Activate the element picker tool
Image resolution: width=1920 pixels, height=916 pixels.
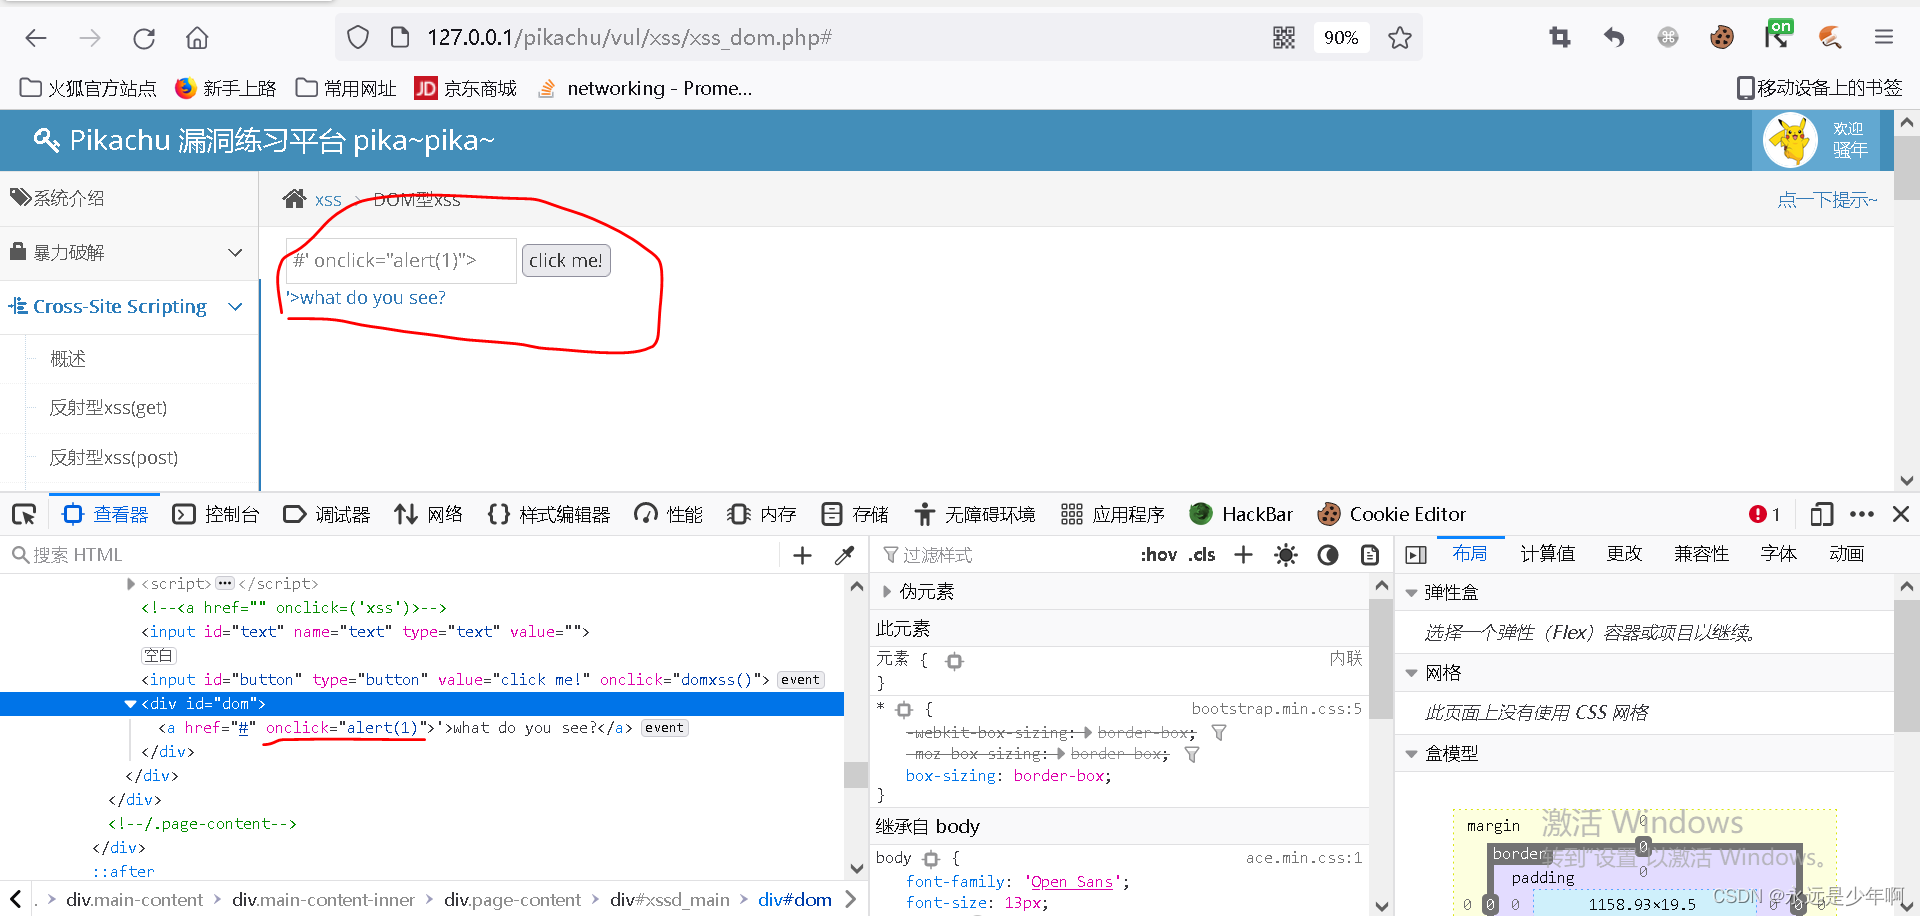24,514
